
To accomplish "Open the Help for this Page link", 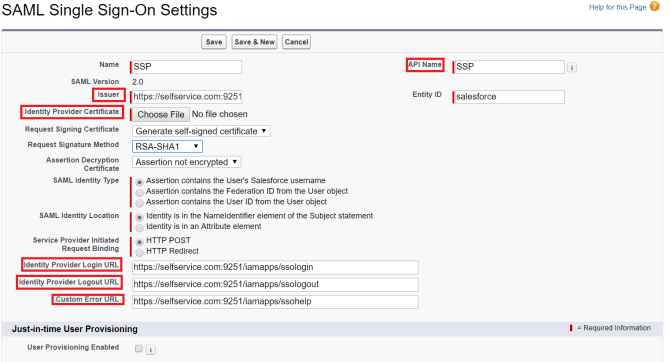I will point(617,7).
